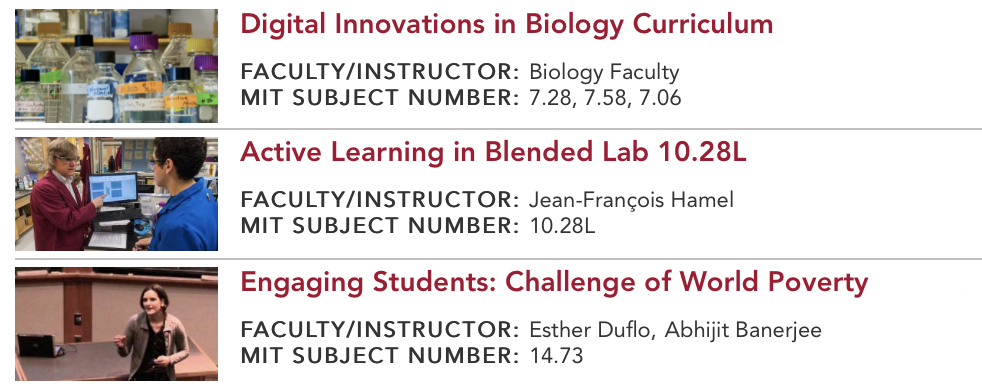Select instructor Esther Duflo
982x392 pixels.
tap(592, 330)
